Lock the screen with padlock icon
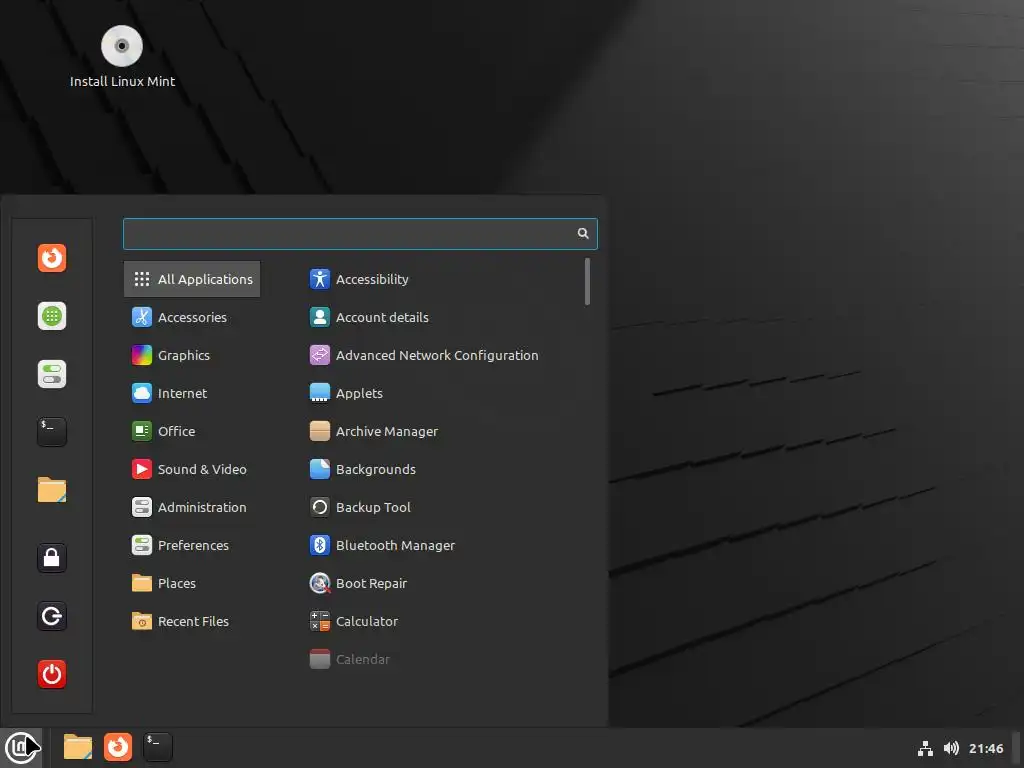The height and width of the screenshot is (768, 1024). pos(52,558)
